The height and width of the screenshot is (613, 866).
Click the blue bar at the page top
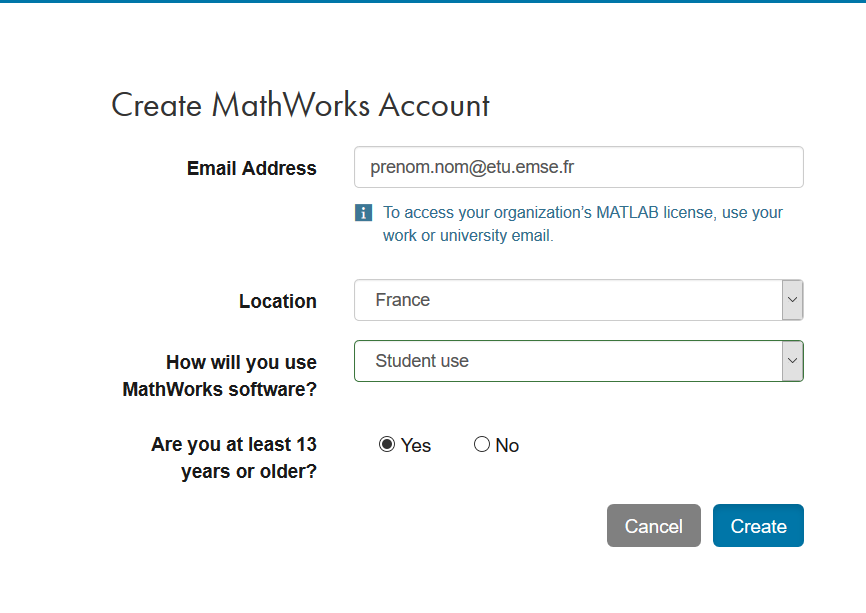click(433, 2)
